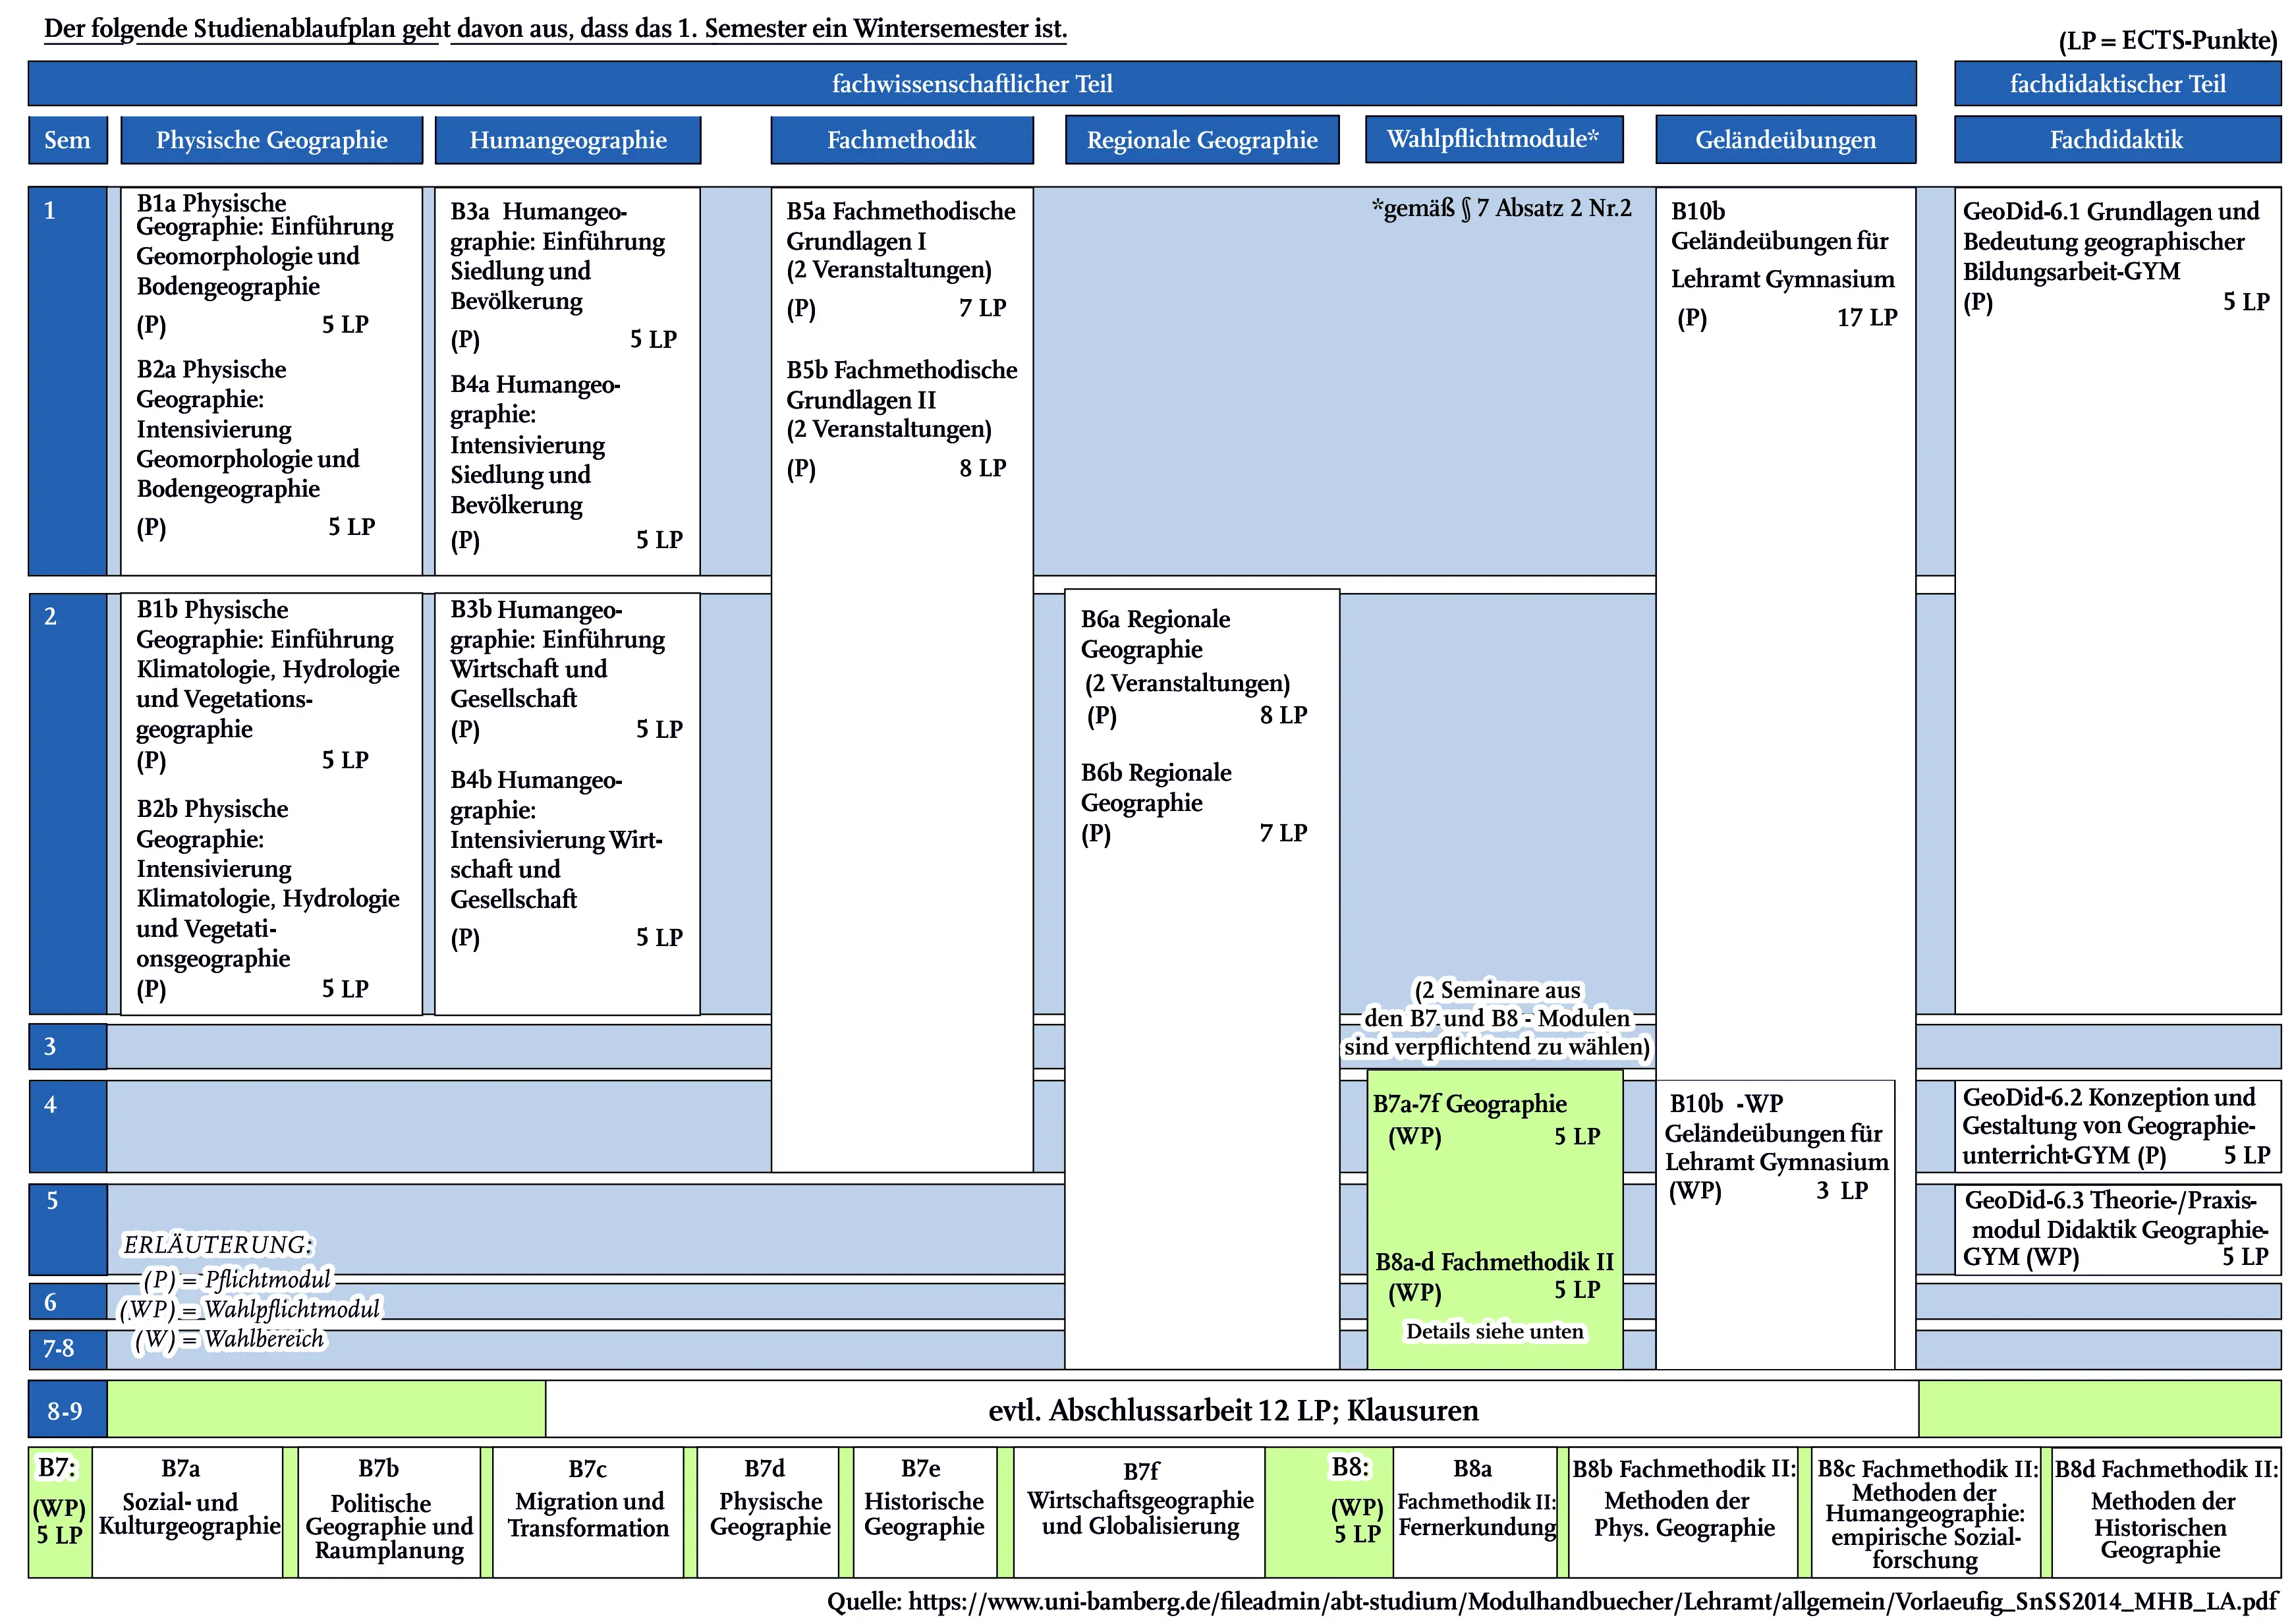2294x1624 pixels.
Task: Click the B8a Fachmethodik II: Fernerkundung cell
Action: pyautogui.click(x=1475, y=1512)
